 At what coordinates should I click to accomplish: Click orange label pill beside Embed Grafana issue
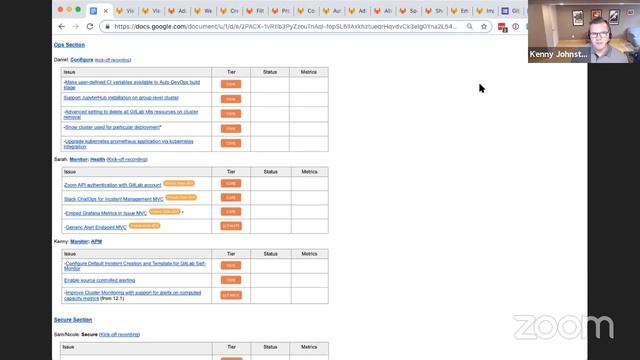tap(164, 211)
